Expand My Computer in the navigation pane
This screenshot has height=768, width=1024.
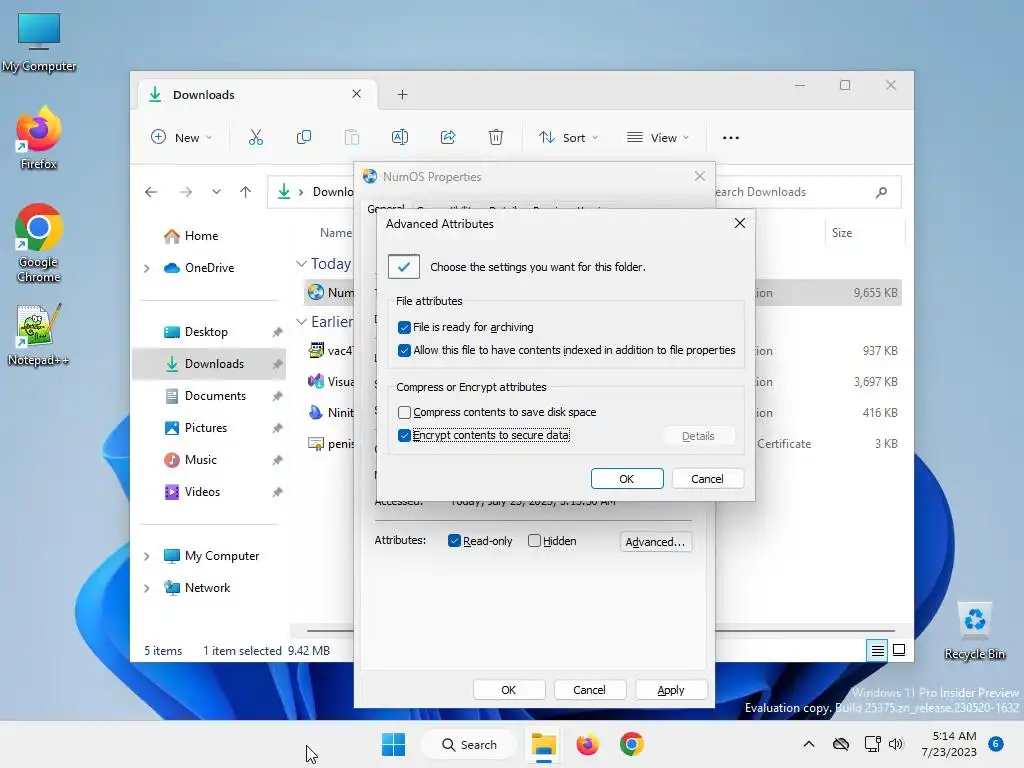point(147,556)
